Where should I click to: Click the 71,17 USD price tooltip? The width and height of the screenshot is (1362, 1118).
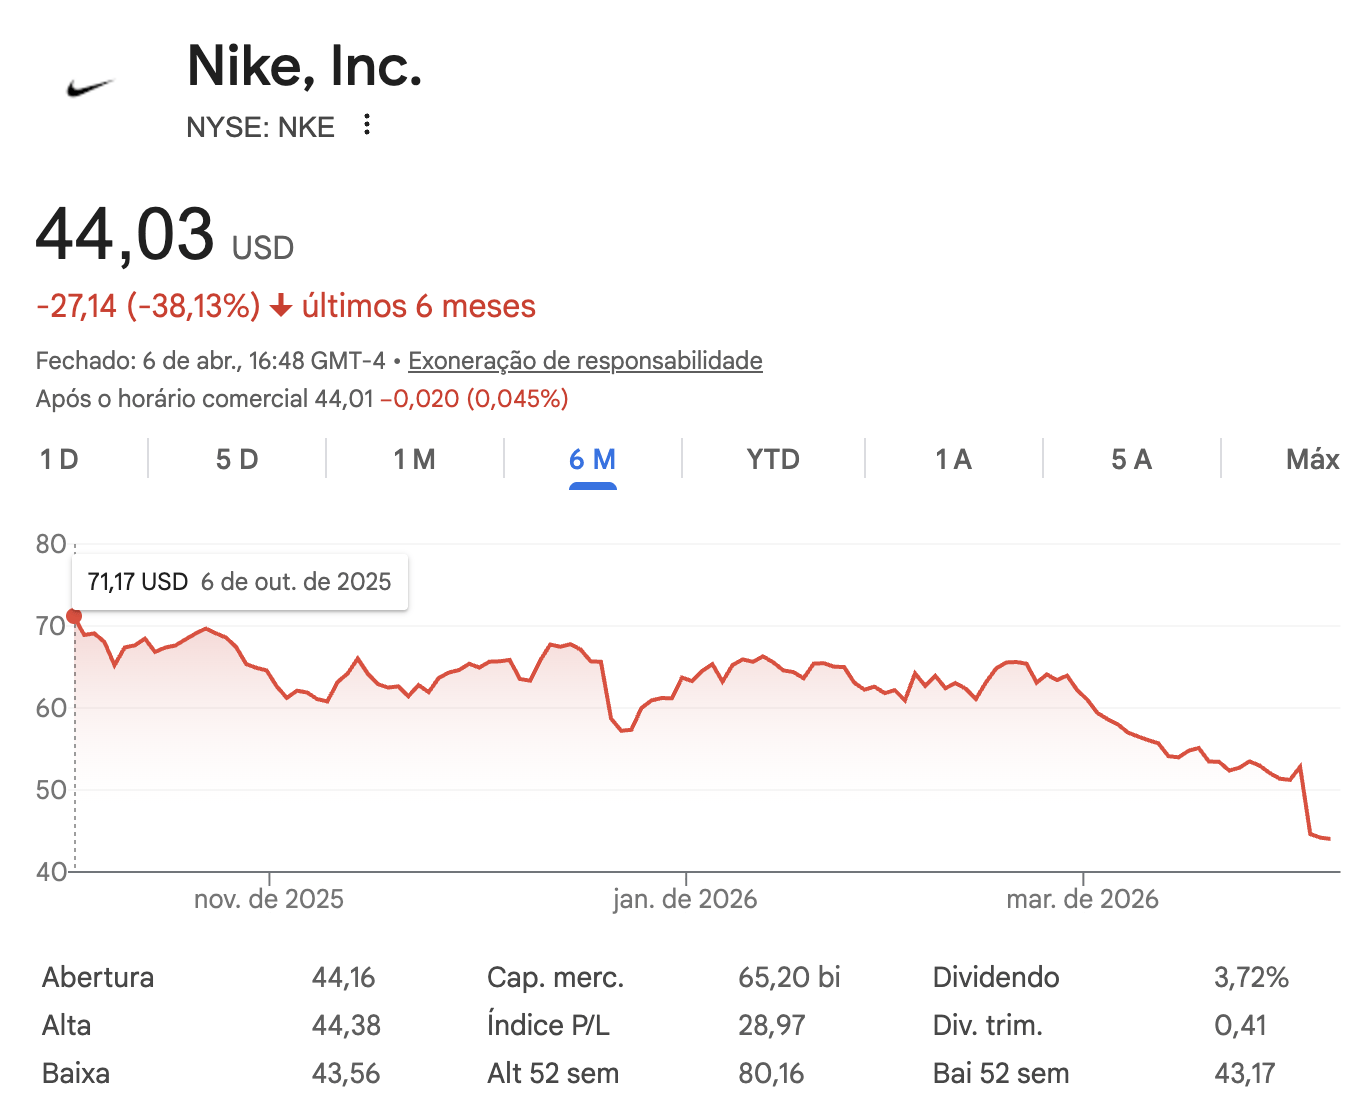click(x=239, y=582)
